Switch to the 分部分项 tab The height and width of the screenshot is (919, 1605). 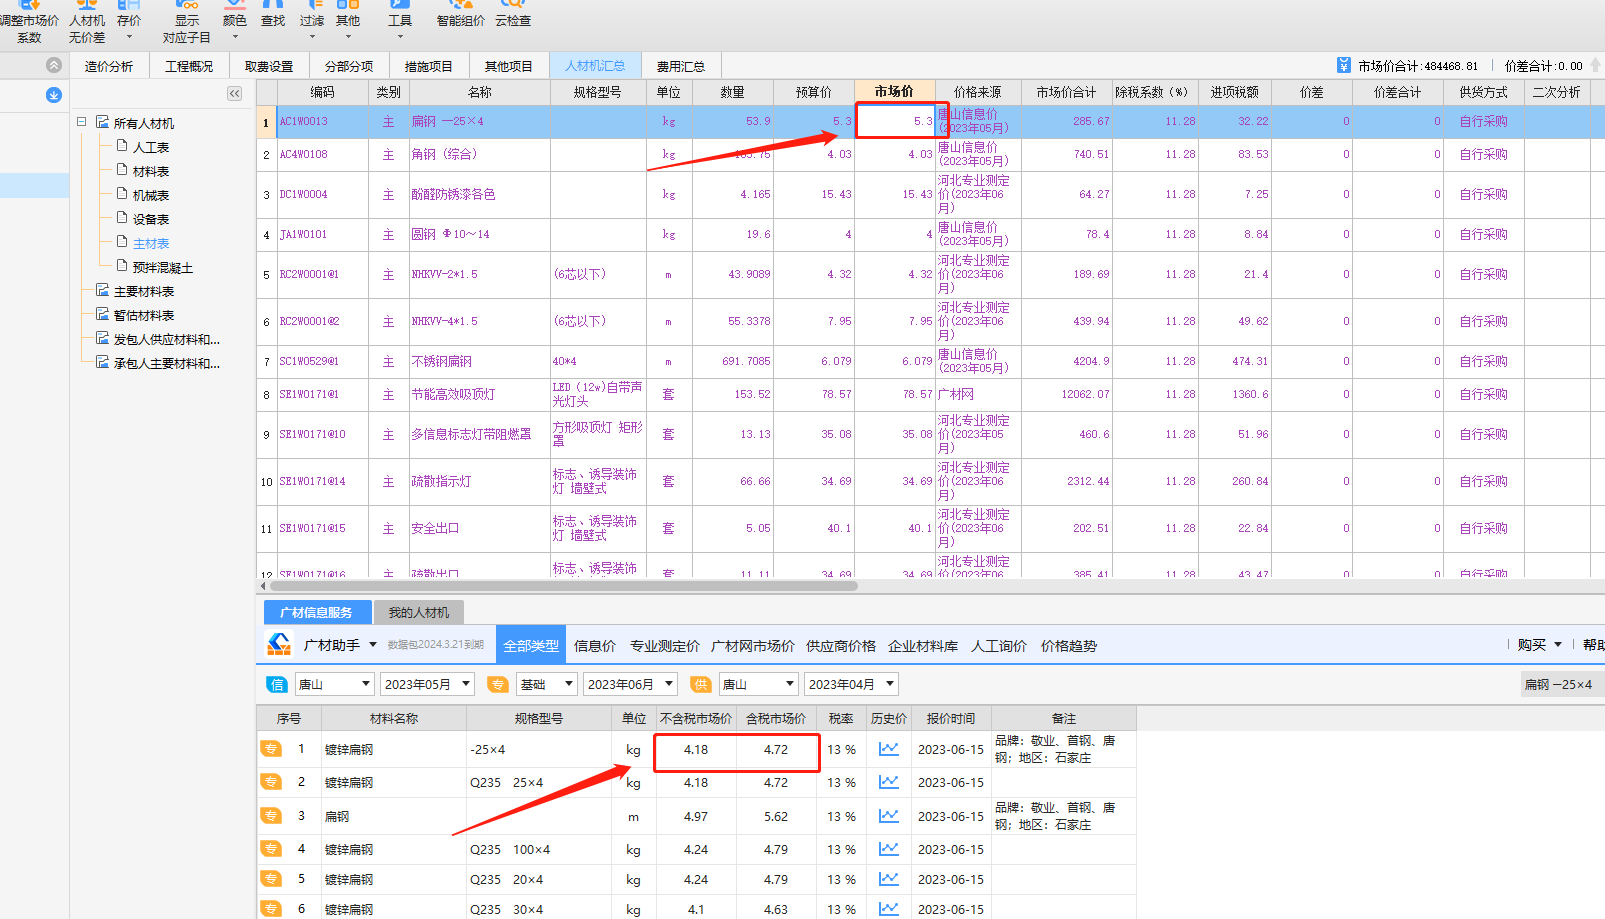click(x=349, y=66)
